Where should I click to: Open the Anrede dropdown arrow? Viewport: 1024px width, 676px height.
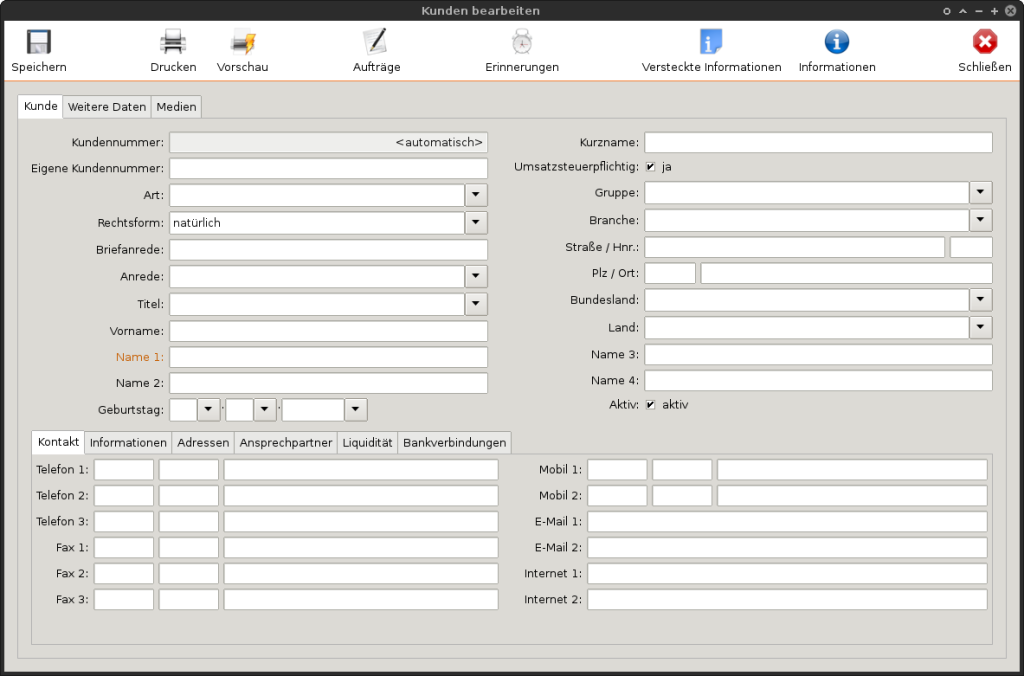tap(477, 277)
